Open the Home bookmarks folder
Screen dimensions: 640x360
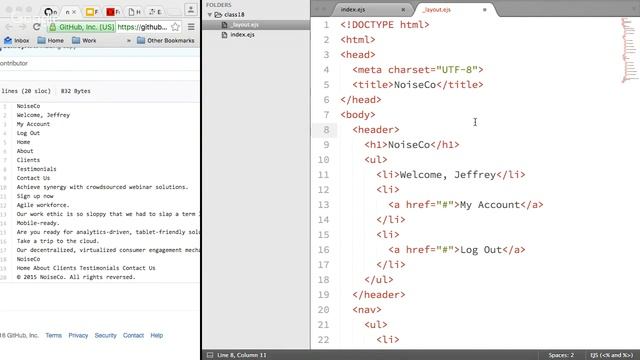coord(51,40)
